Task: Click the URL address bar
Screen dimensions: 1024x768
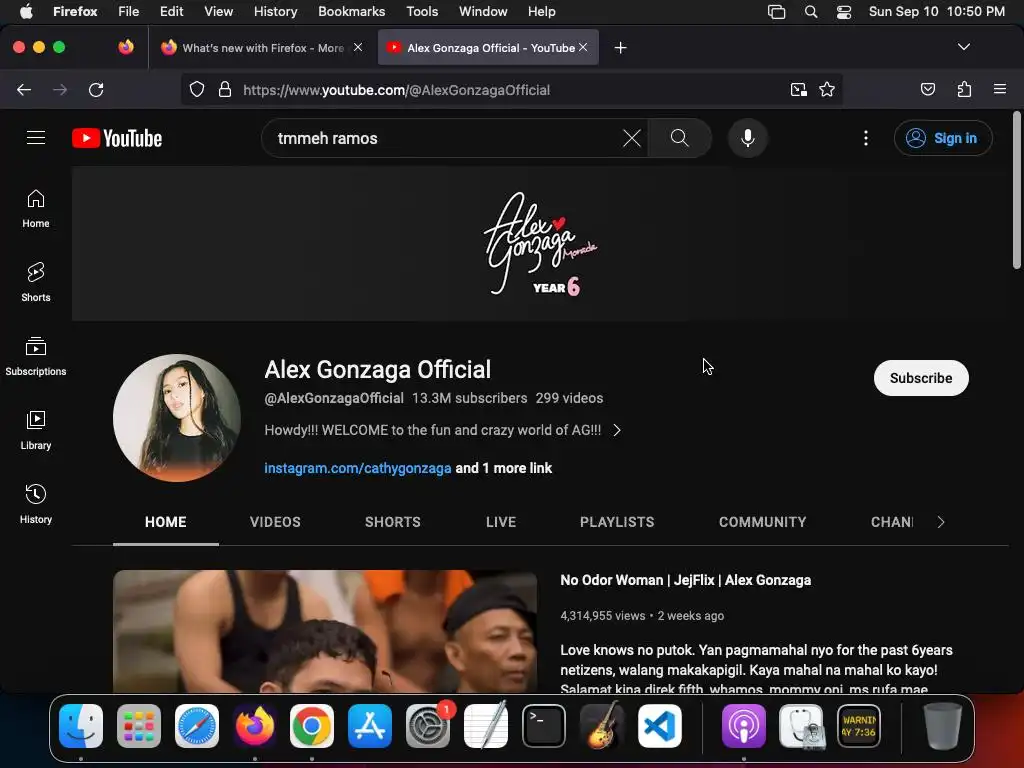Action: coord(509,89)
